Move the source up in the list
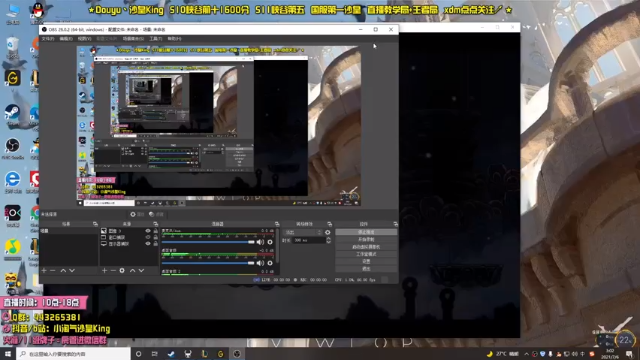This screenshot has width=640, height=360. tap(133, 271)
